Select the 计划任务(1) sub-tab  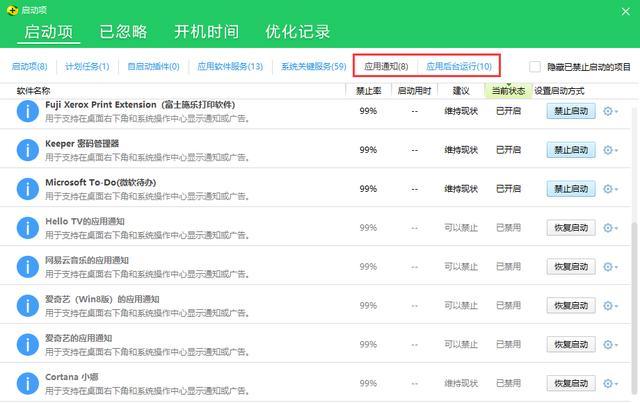pos(87,66)
